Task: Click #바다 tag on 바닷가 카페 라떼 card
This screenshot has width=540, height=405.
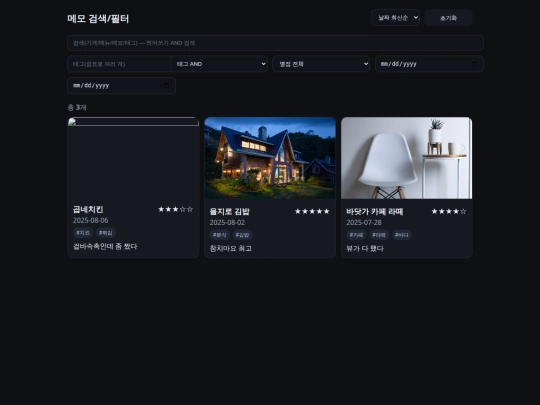Action: click(x=402, y=235)
